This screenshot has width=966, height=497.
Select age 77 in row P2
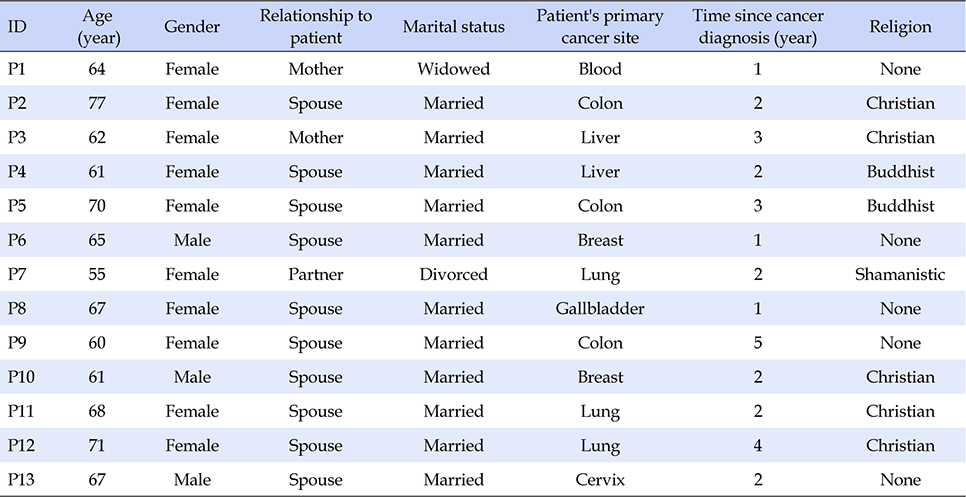(x=97, y=103)
